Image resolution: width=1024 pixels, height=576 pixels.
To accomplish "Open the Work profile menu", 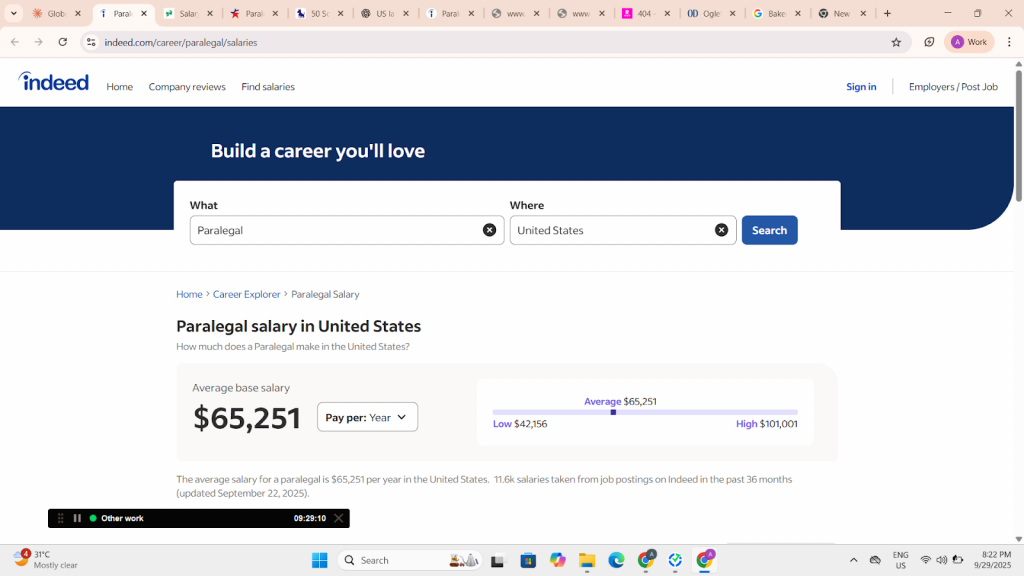I will (x=969, y=42).
